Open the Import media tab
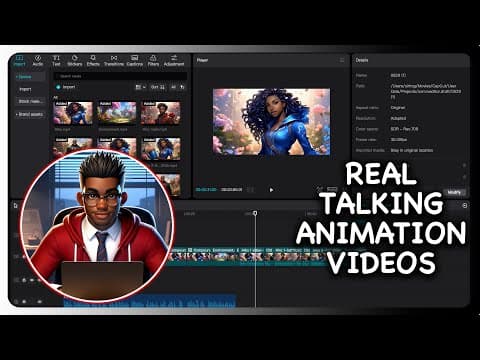The height and width of the screenshot is (360, 480). [x=20, y=61]
